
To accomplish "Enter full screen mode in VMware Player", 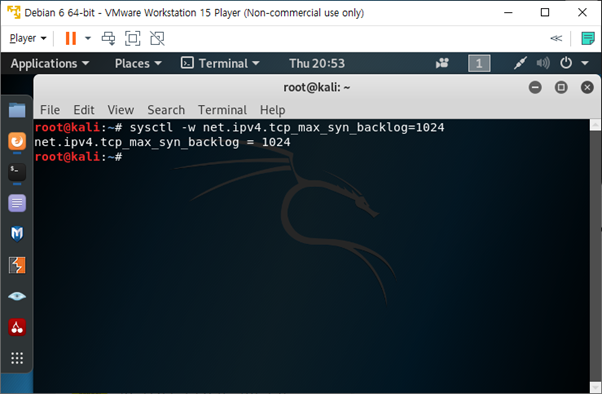I will click(x=133, y=38).
